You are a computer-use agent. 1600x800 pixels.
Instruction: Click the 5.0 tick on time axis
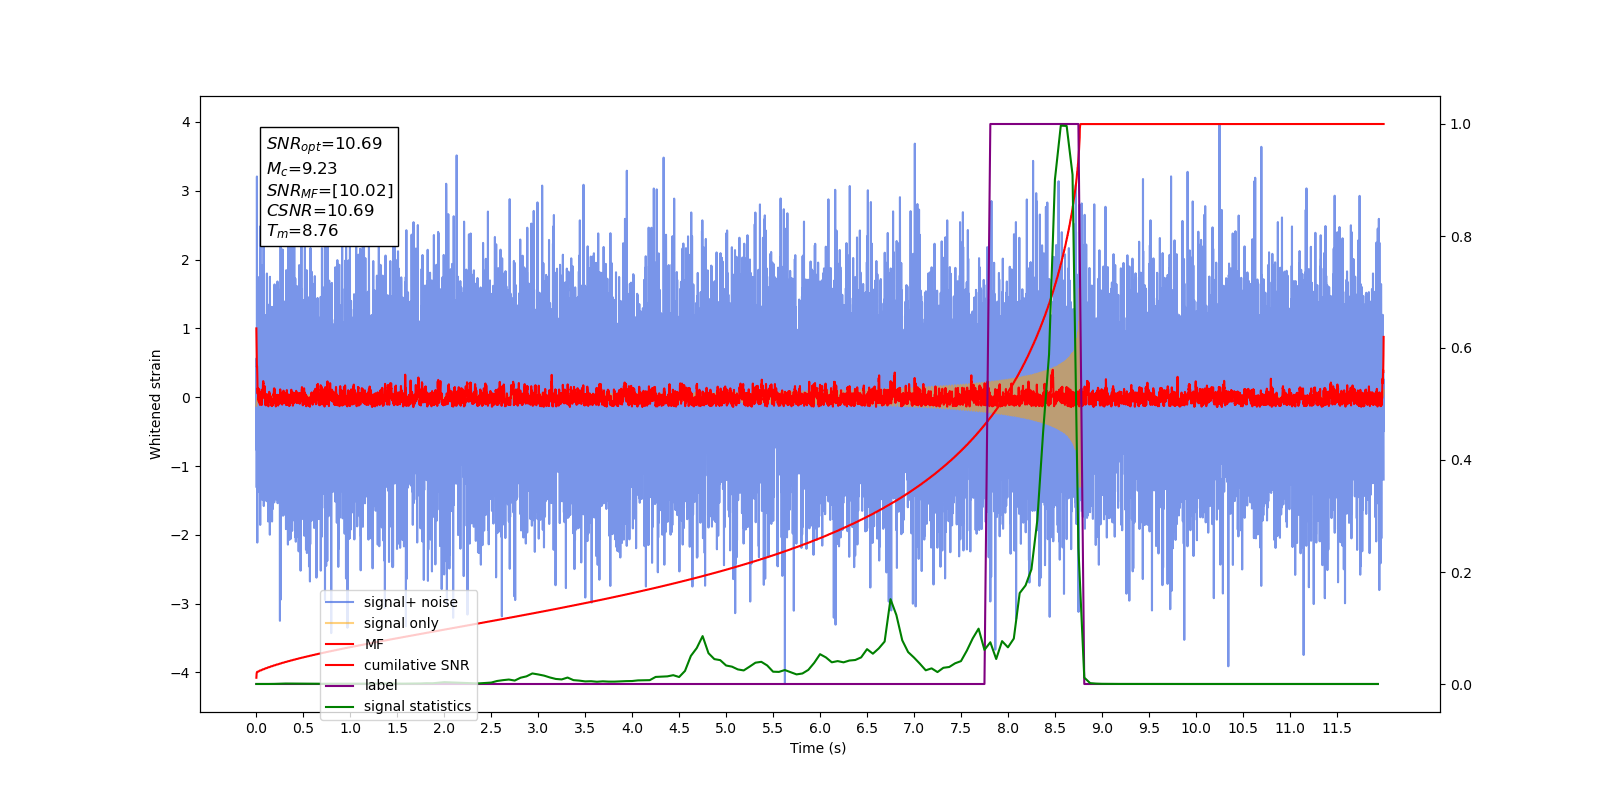click(726, 728)
